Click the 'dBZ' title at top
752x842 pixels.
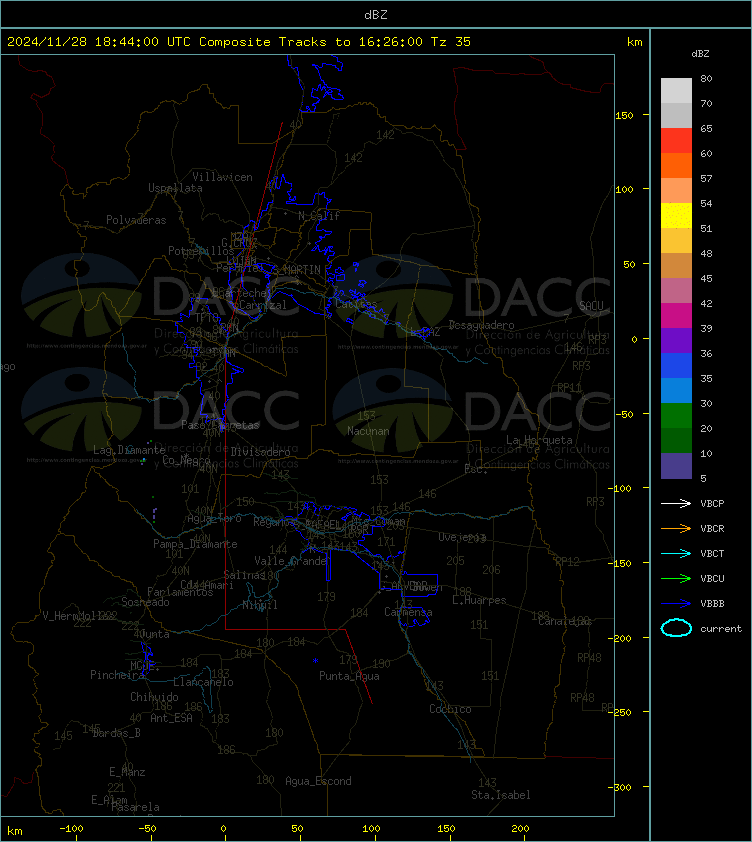[375, 14]
